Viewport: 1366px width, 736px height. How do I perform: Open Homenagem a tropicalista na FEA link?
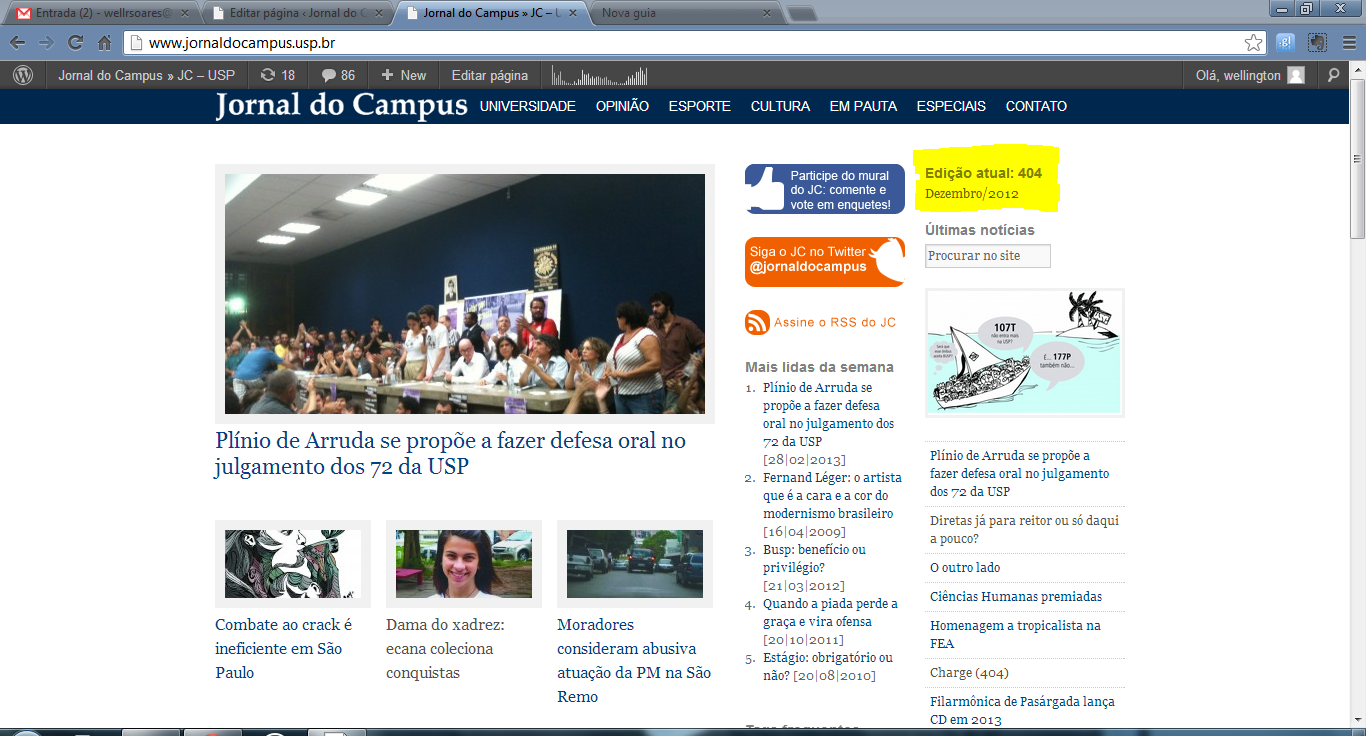click(x=1015, y=634)
